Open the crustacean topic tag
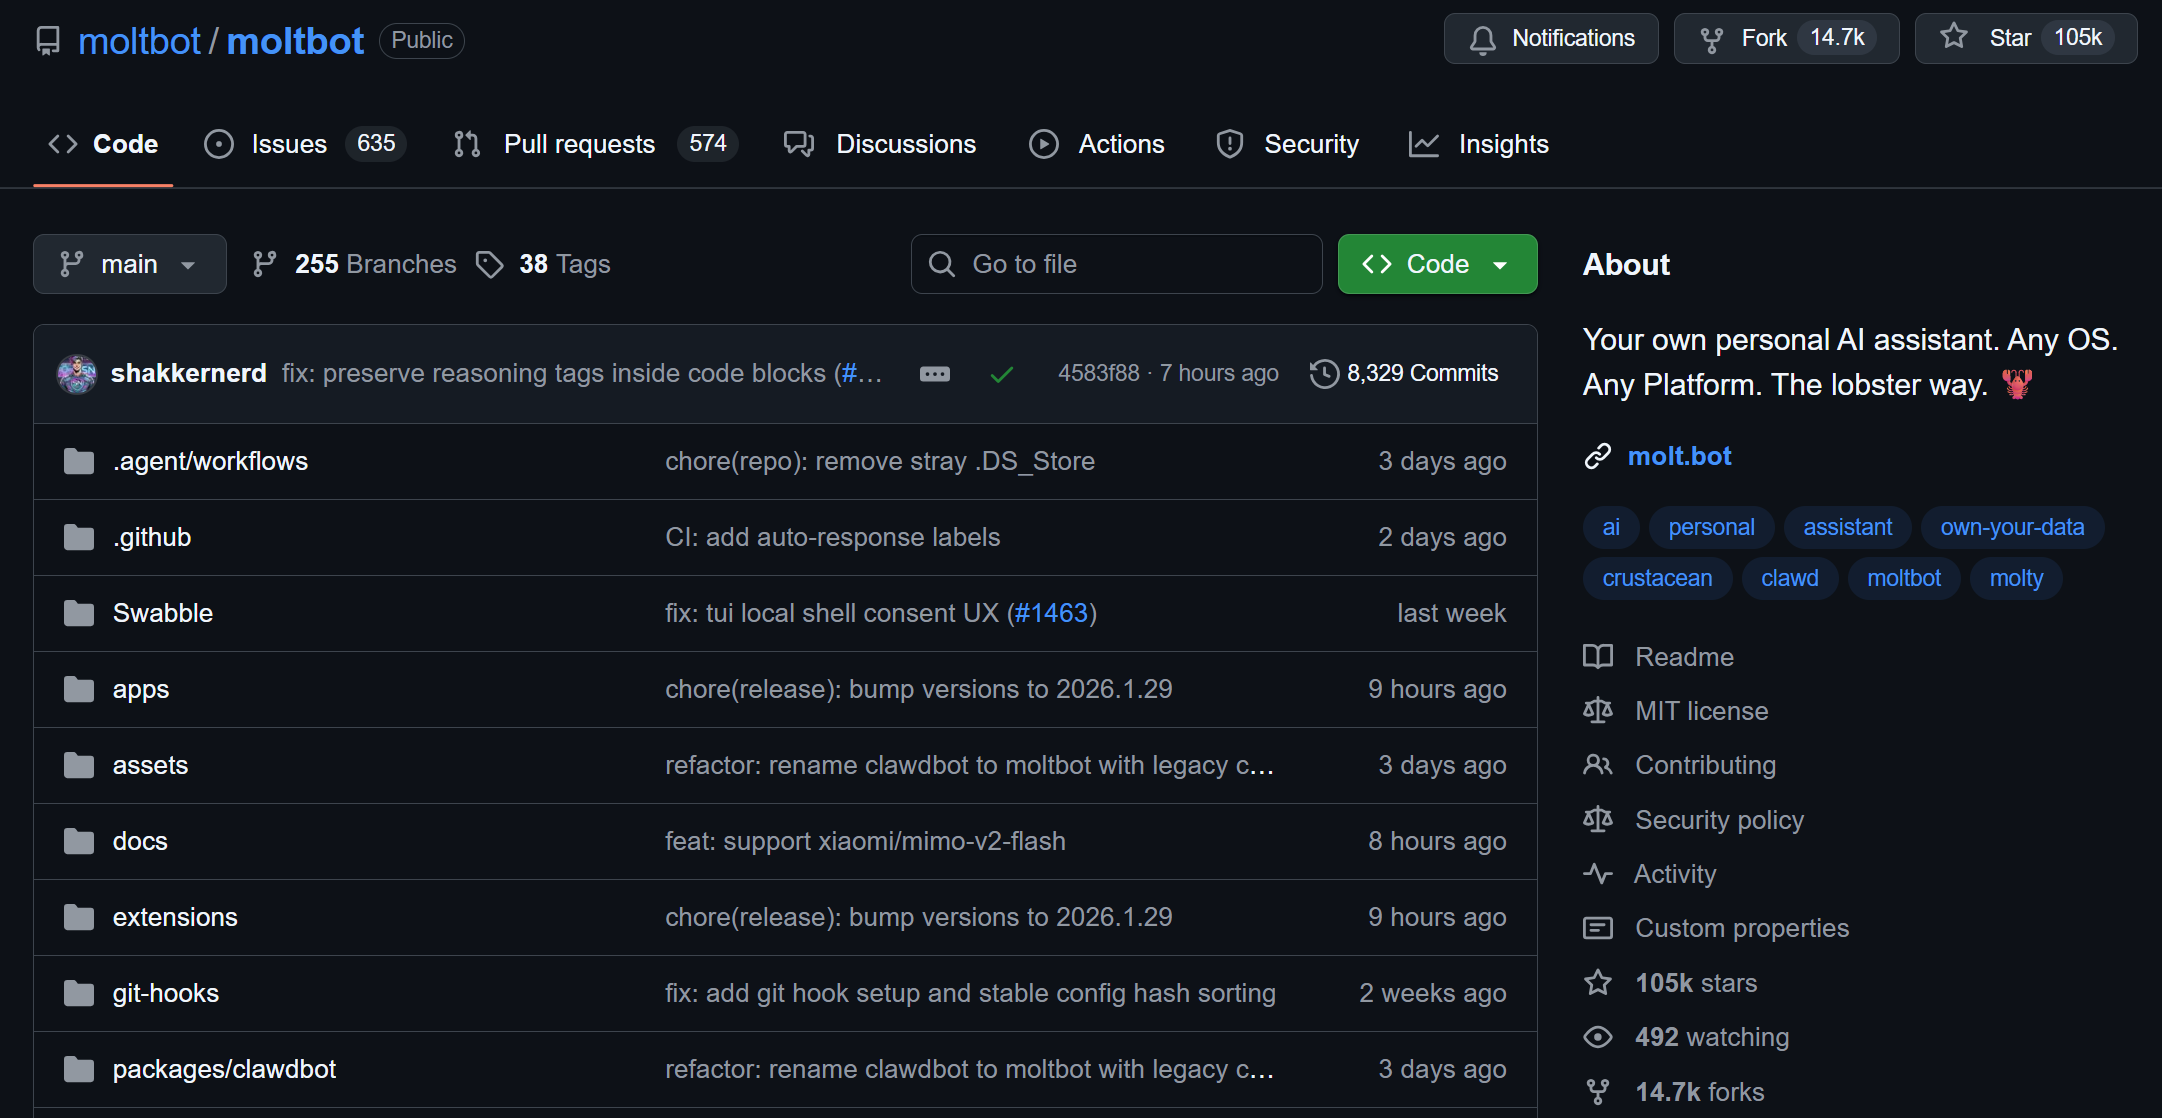Image resolution: width=2162 pixels, height=1118 pixels. (x=1657, y=578)
